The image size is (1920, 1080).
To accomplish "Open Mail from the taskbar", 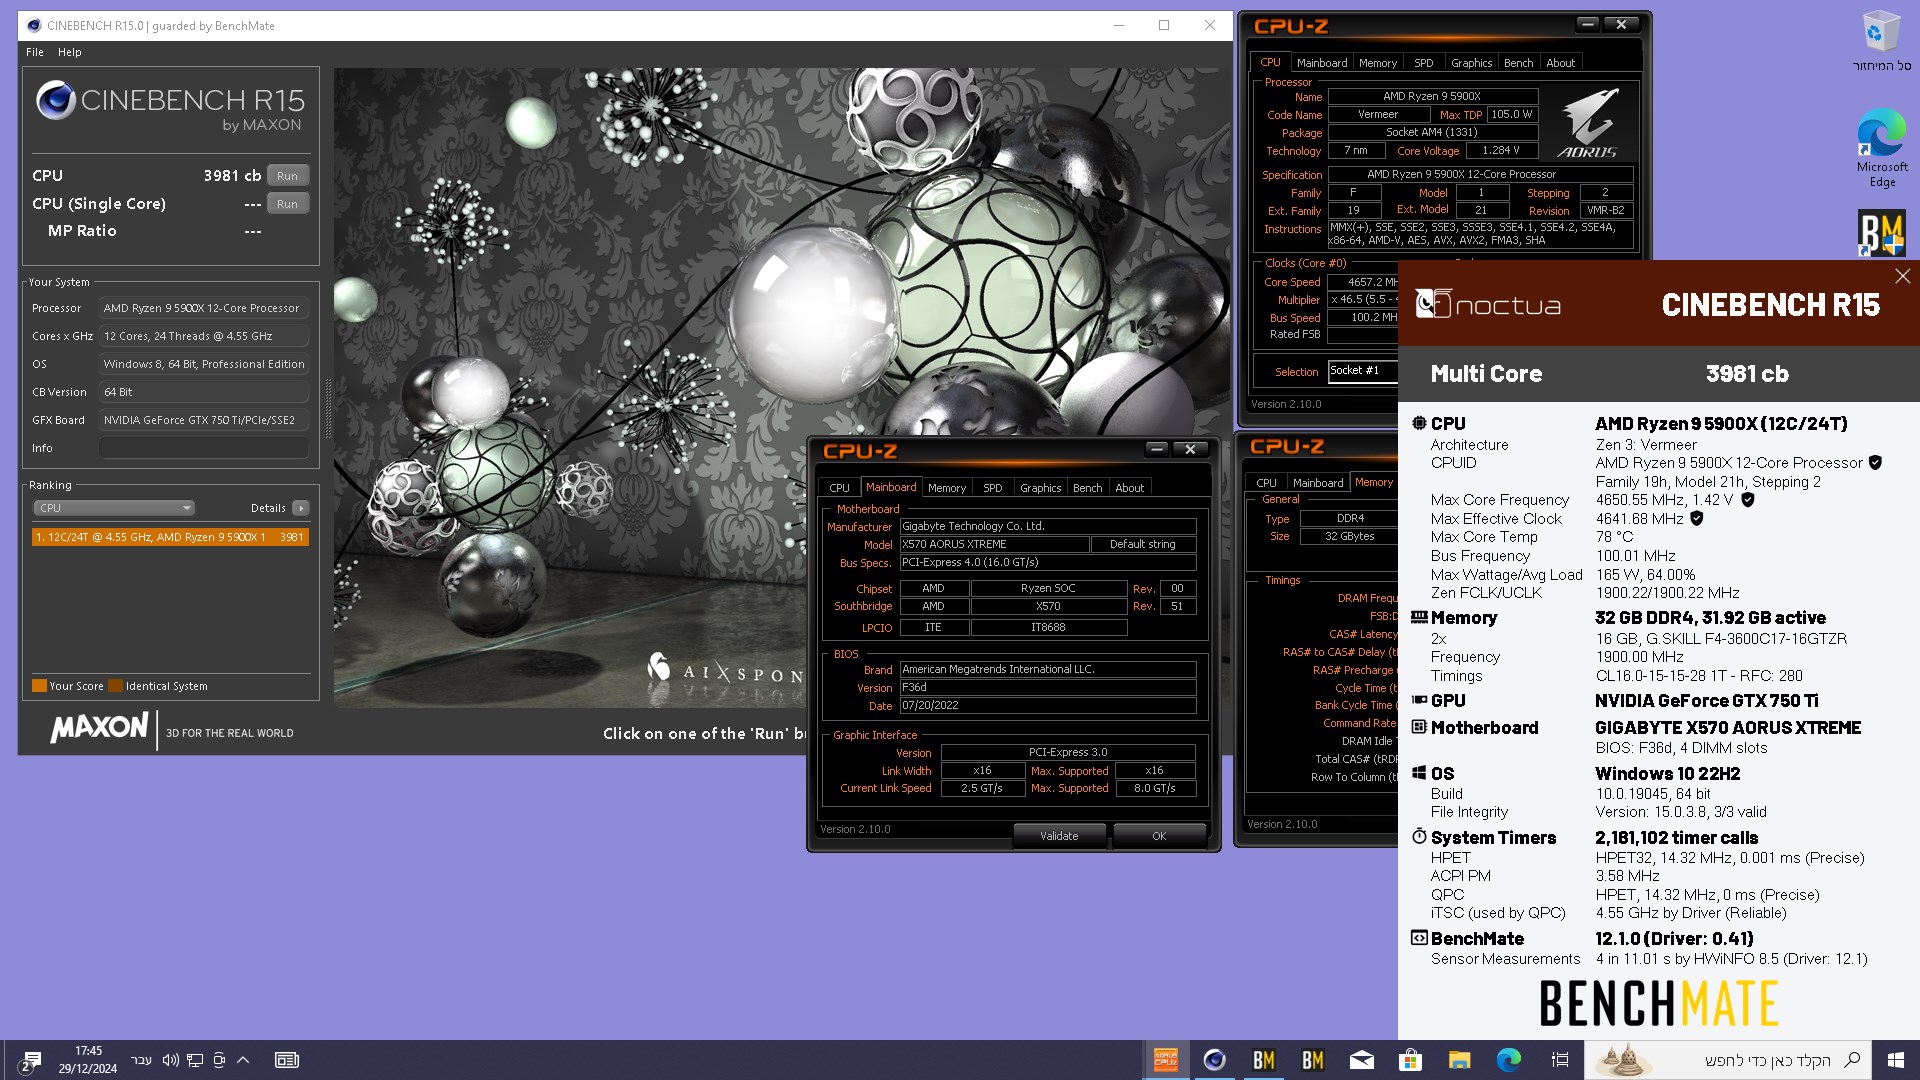I will click(x=1361, y=1060).
